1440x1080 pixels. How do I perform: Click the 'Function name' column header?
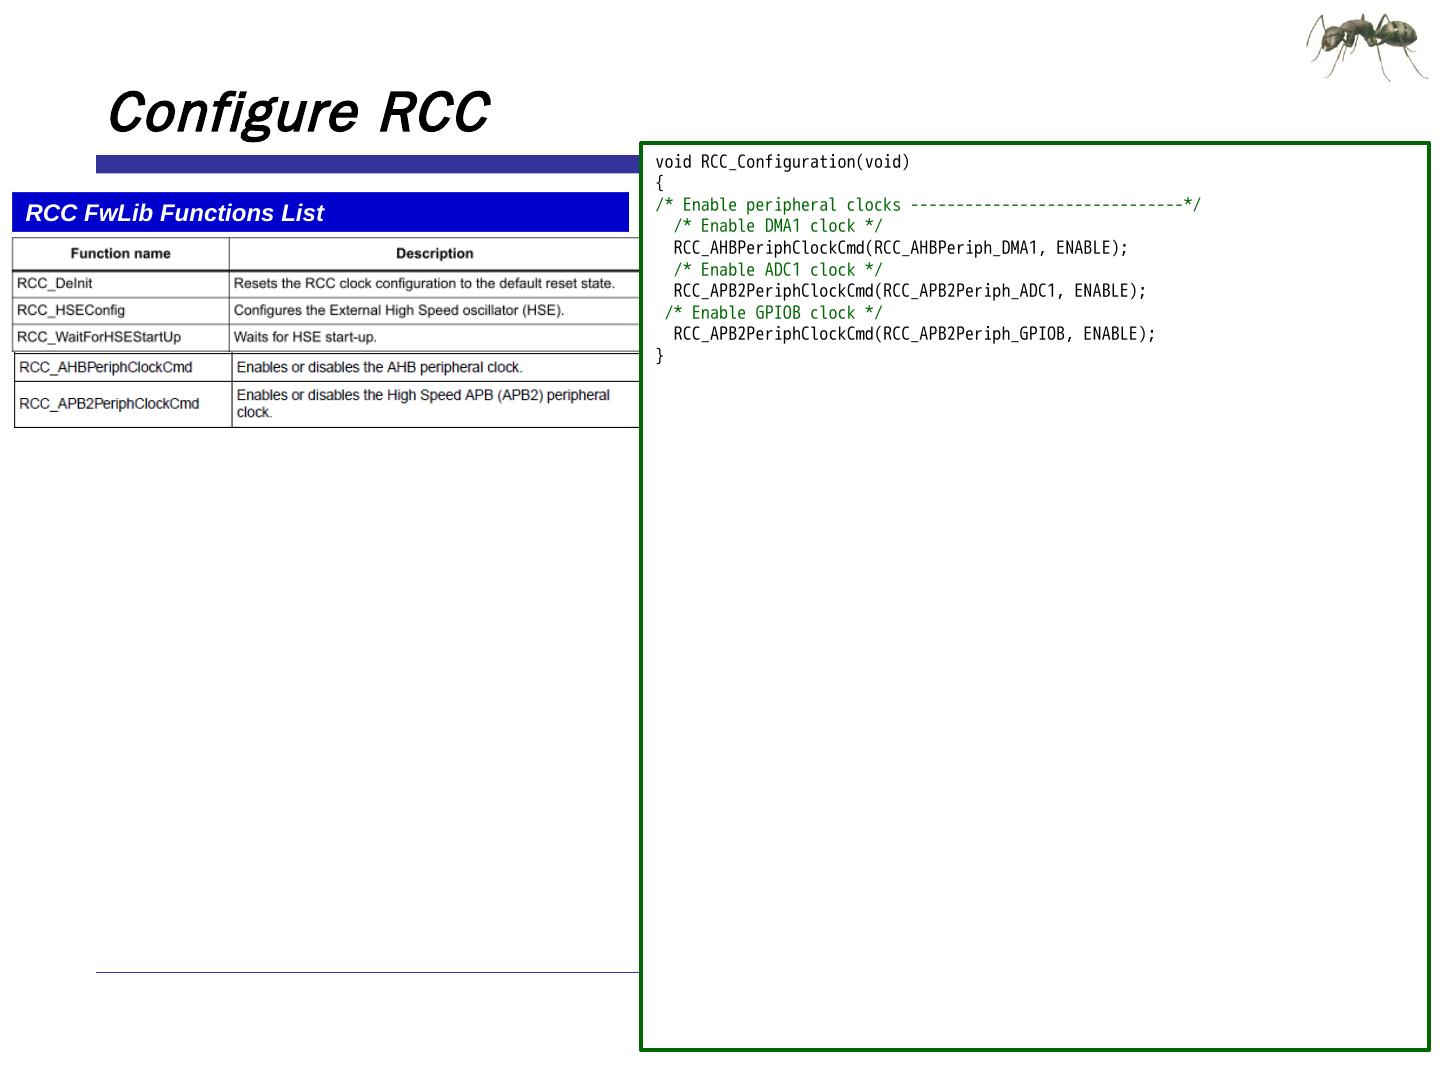[120, 253]
